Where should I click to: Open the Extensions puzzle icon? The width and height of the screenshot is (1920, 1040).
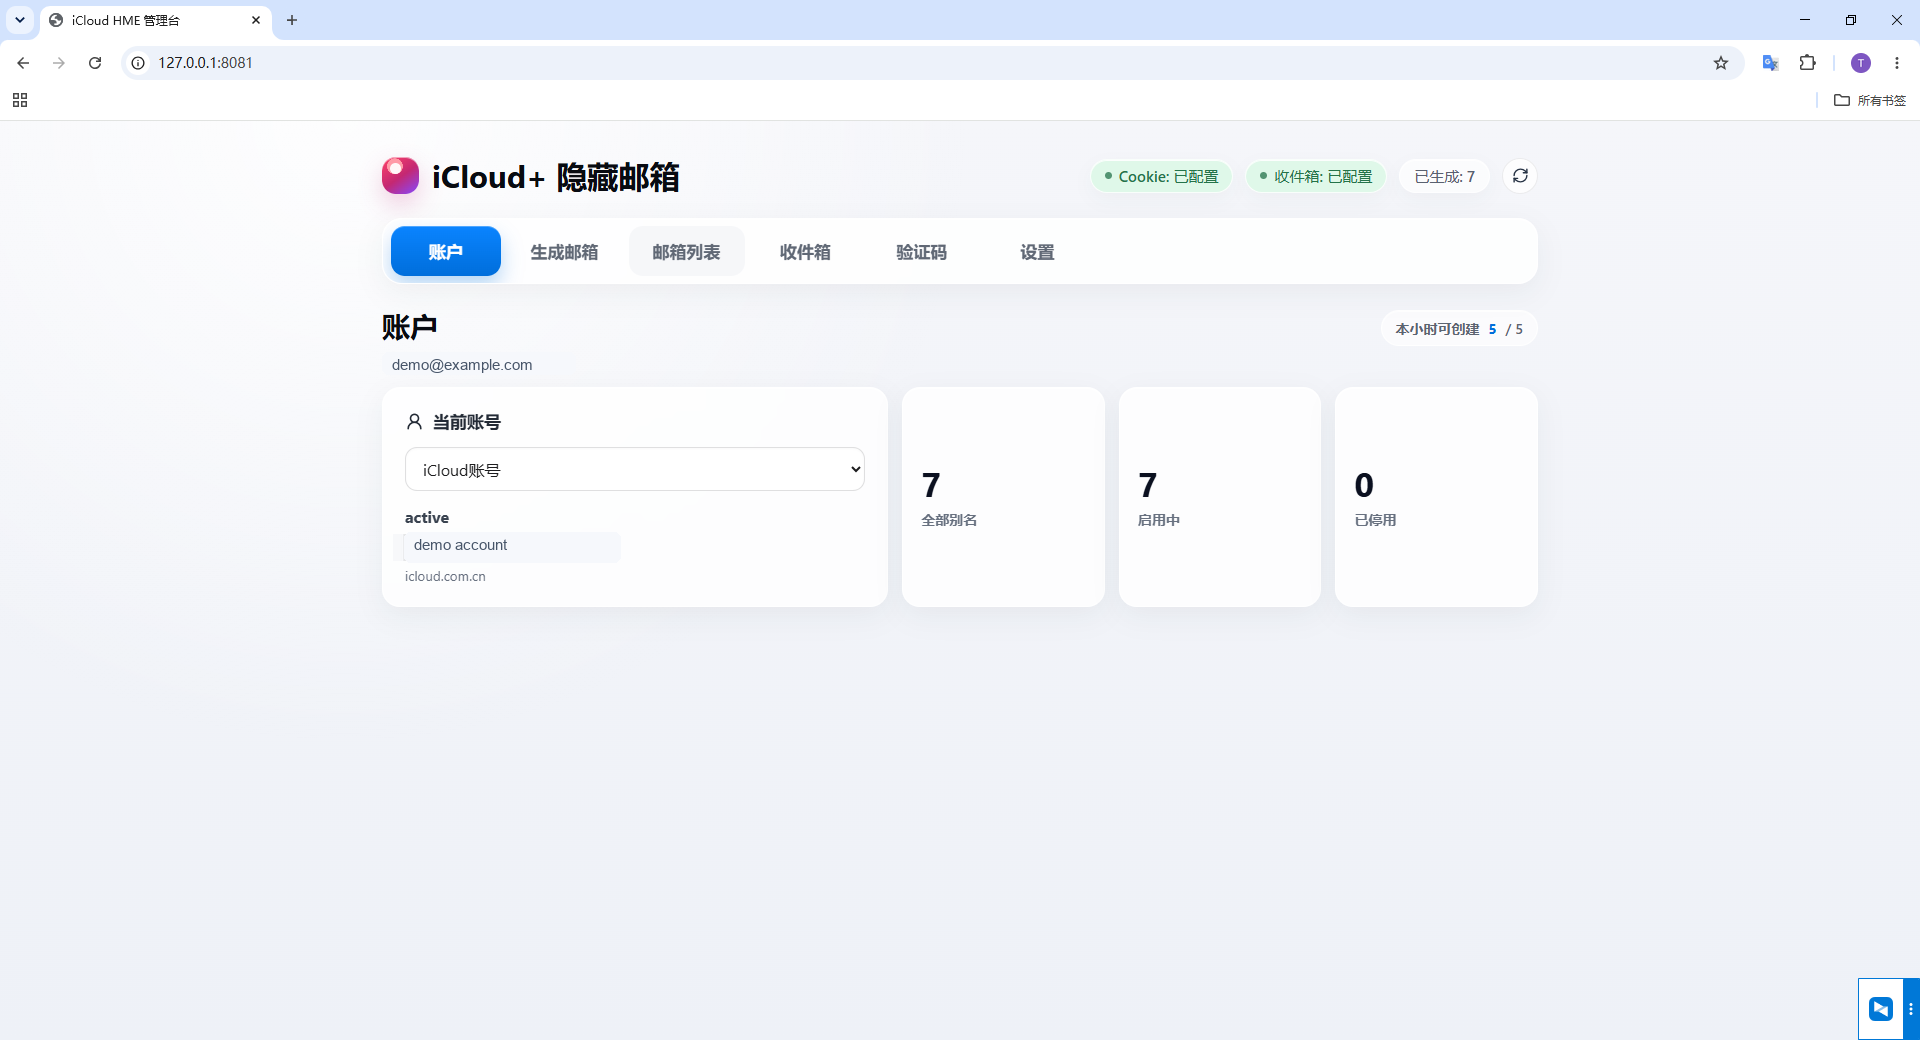click(1807, 63)
